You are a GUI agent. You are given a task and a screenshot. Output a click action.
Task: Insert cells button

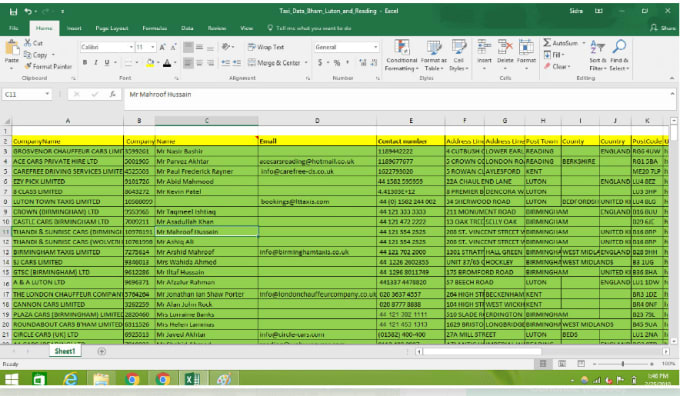(484, 55)
